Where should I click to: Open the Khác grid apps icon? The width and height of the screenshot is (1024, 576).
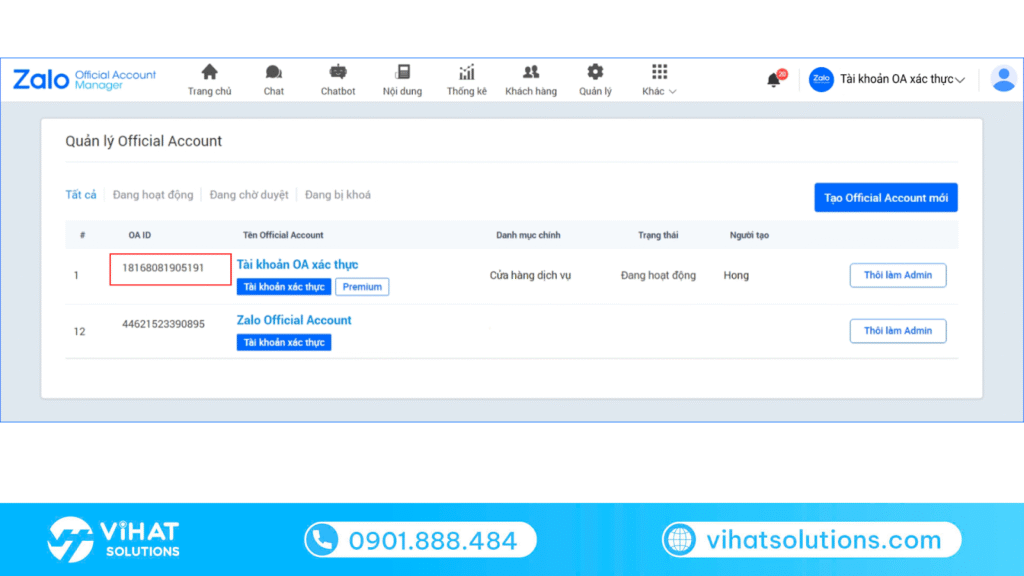(x=659, y=72)
